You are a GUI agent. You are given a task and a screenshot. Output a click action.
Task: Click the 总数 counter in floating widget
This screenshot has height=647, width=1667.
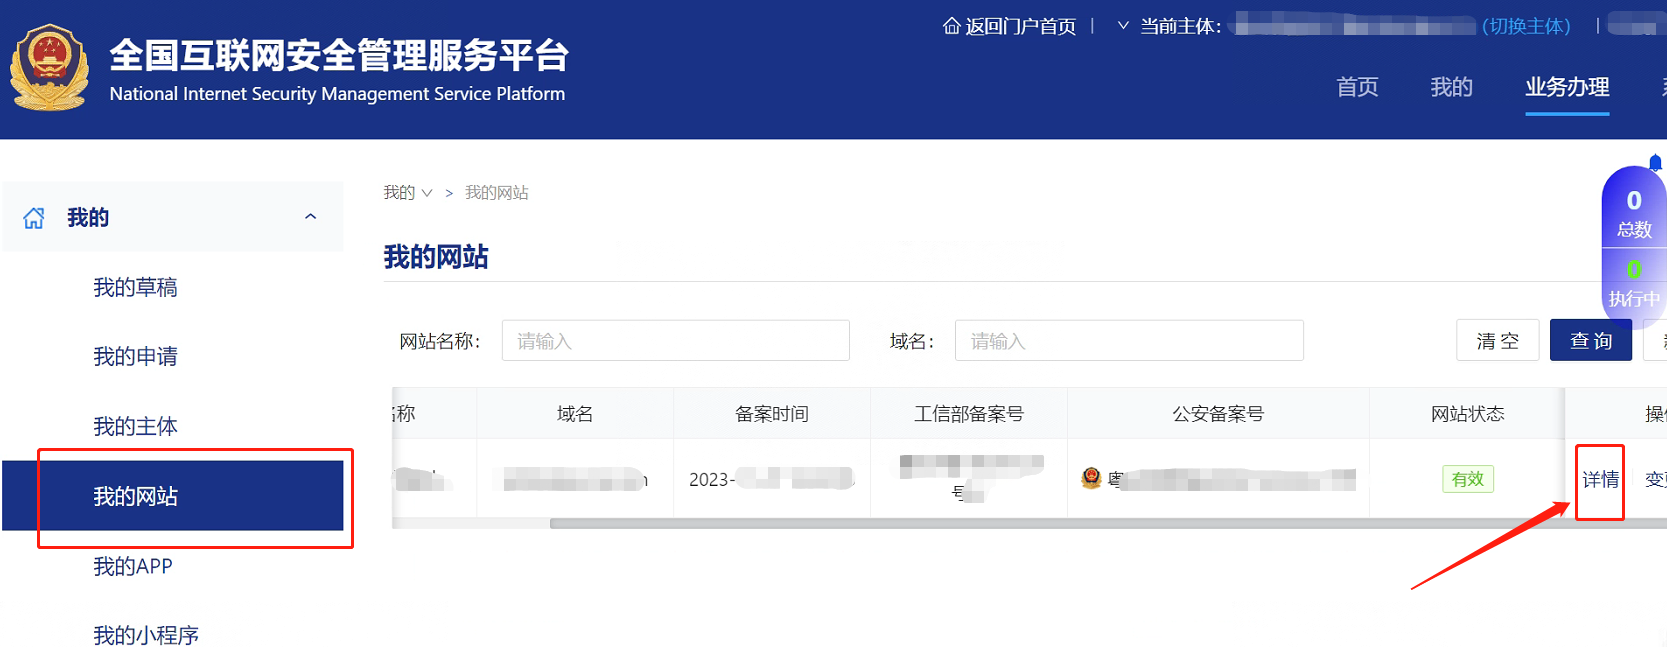[x=1634, y=215]
